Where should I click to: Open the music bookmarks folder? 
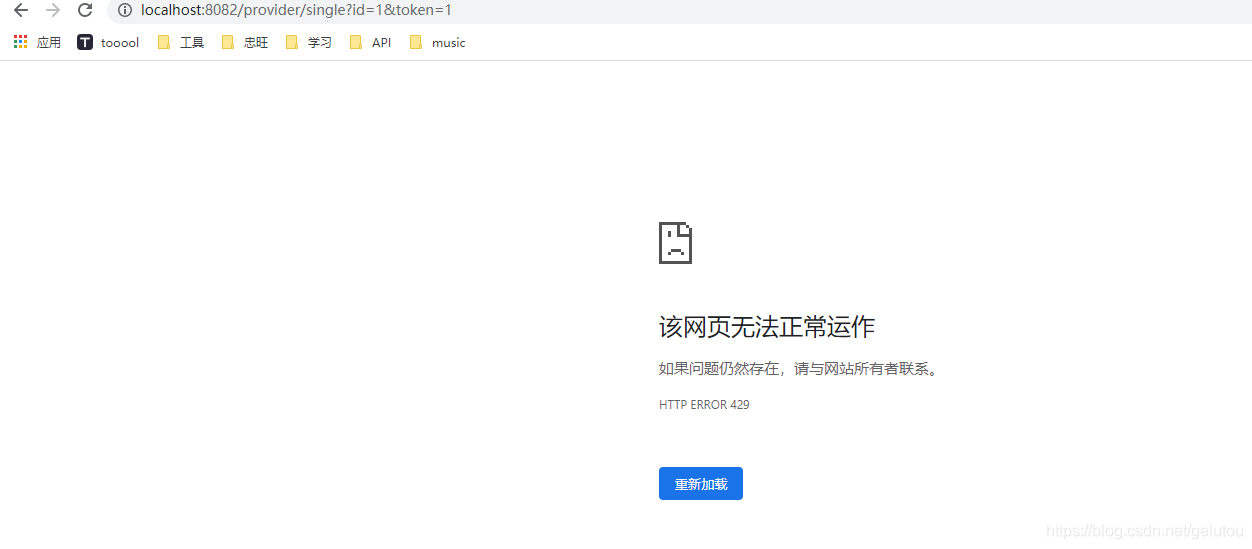coord(438,42)
